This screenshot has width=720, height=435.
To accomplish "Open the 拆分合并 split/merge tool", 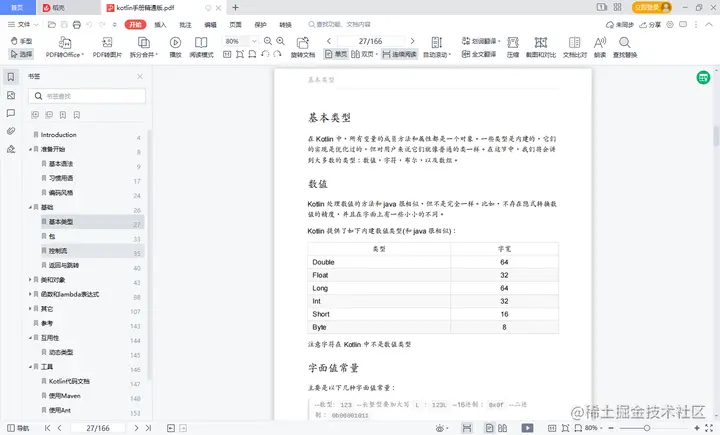I will [x=144, y=47].
